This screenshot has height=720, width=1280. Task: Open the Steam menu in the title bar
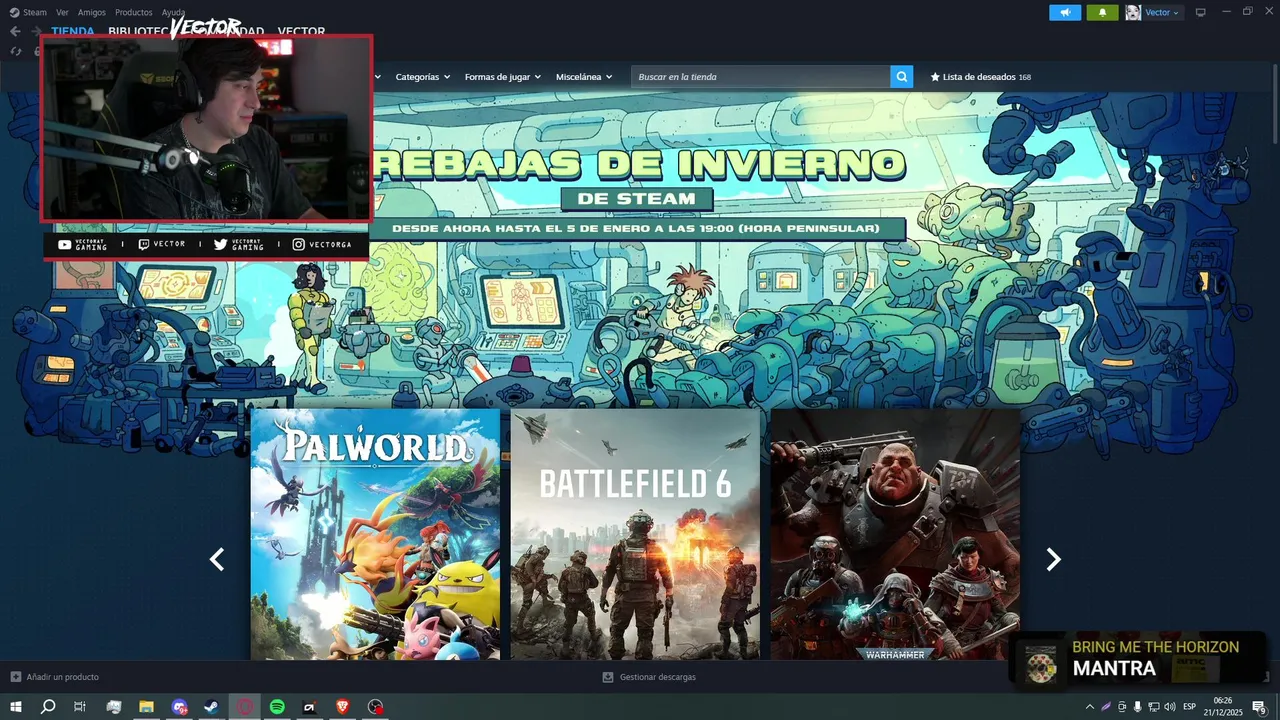tap(35, 12)
